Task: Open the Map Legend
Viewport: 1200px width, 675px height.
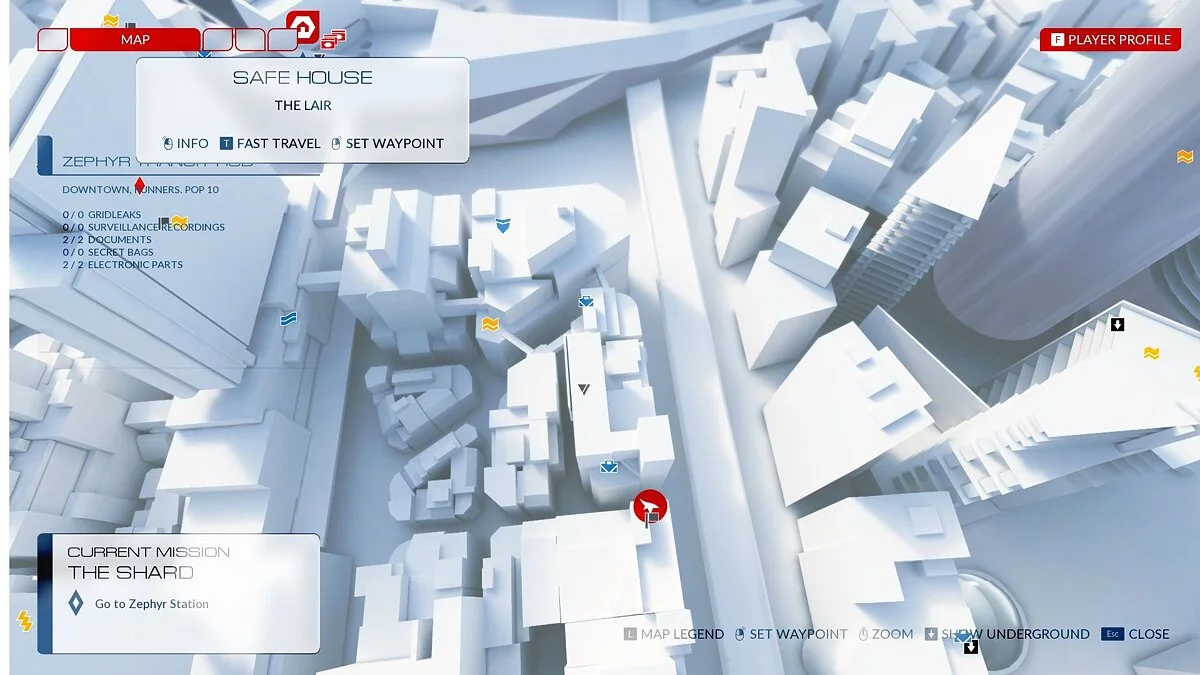Action: click(673, 634)
